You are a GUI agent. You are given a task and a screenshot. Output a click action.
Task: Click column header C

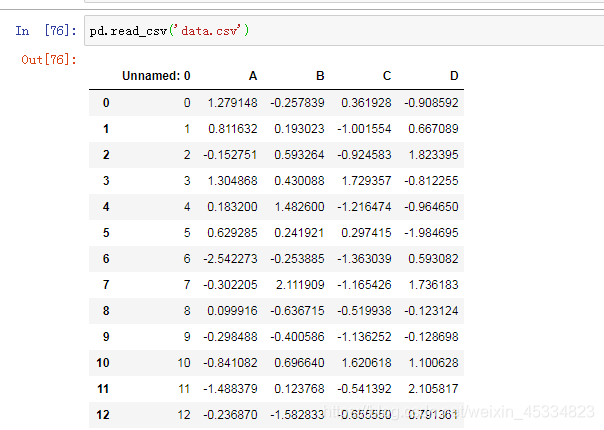[387, 76]
